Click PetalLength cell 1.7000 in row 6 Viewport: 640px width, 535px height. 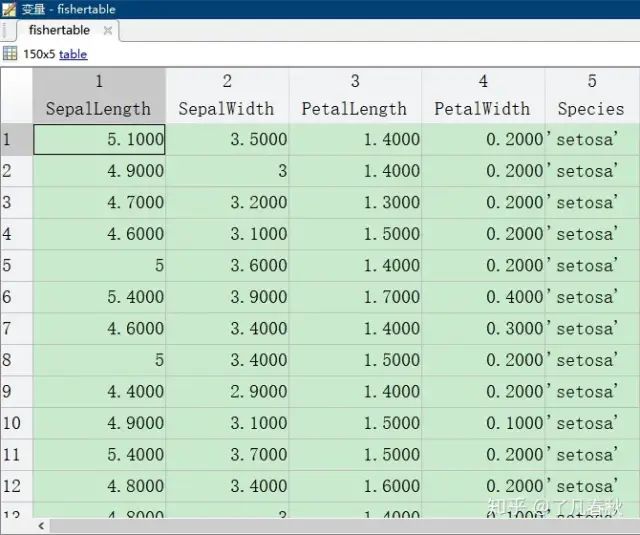[x=355, y=297]
